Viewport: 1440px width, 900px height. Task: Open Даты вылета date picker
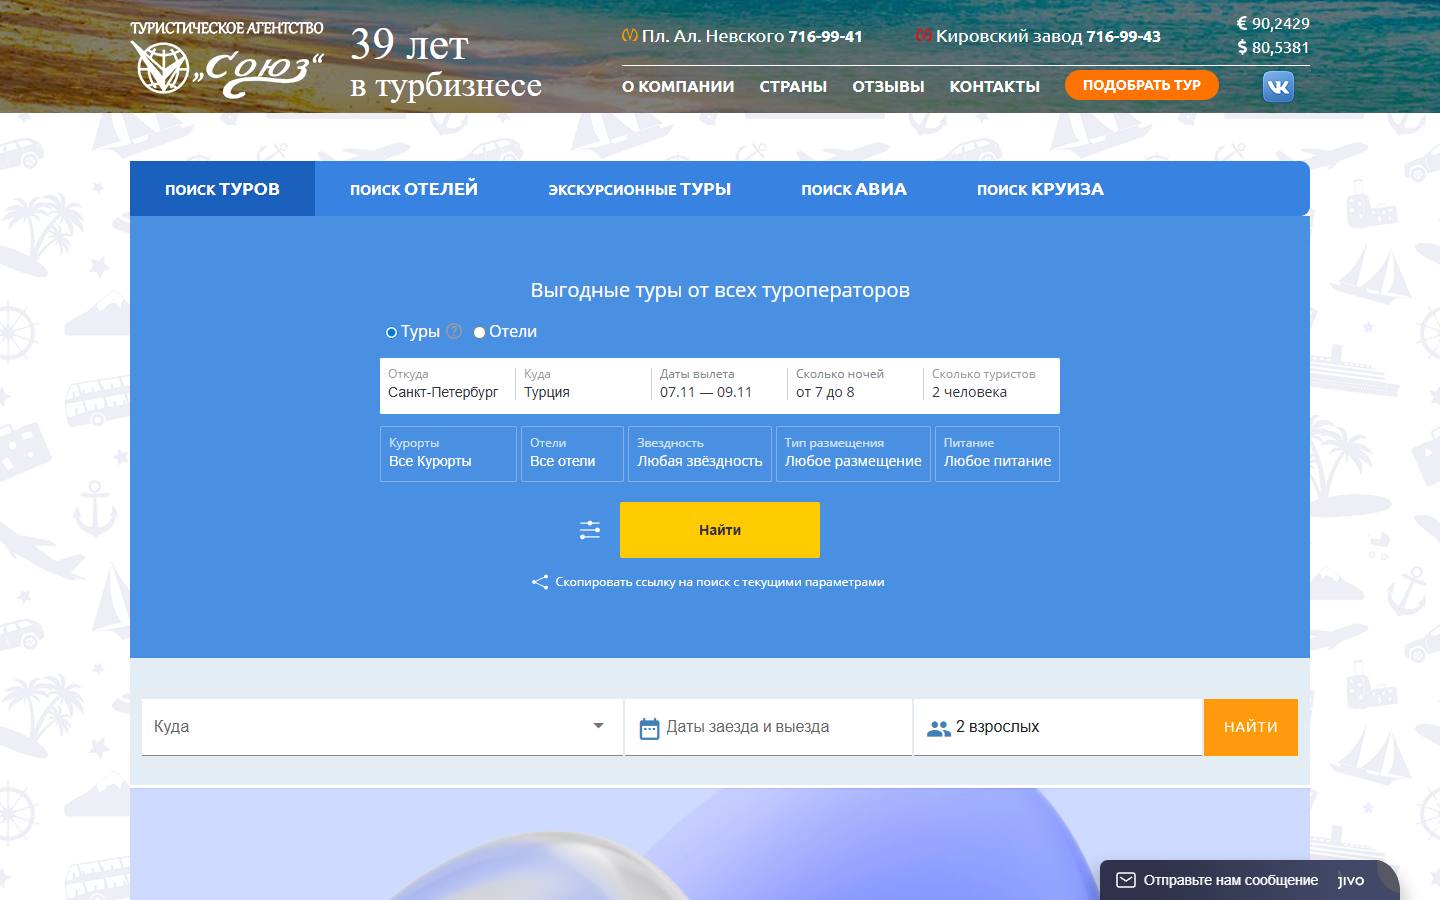pyautogui.click(x=719, y=385)
